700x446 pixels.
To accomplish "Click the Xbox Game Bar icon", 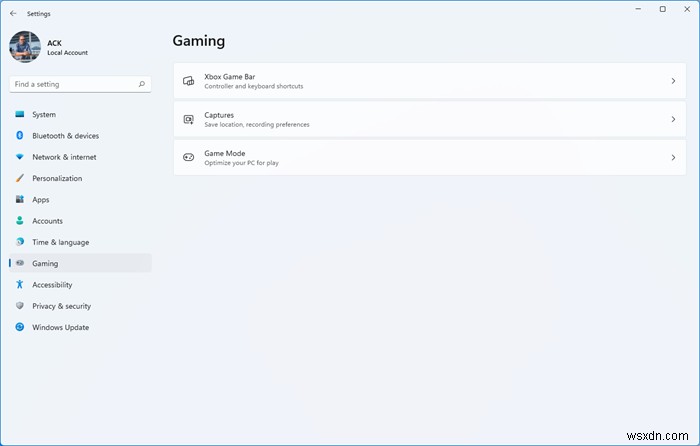I will (188, 81).
